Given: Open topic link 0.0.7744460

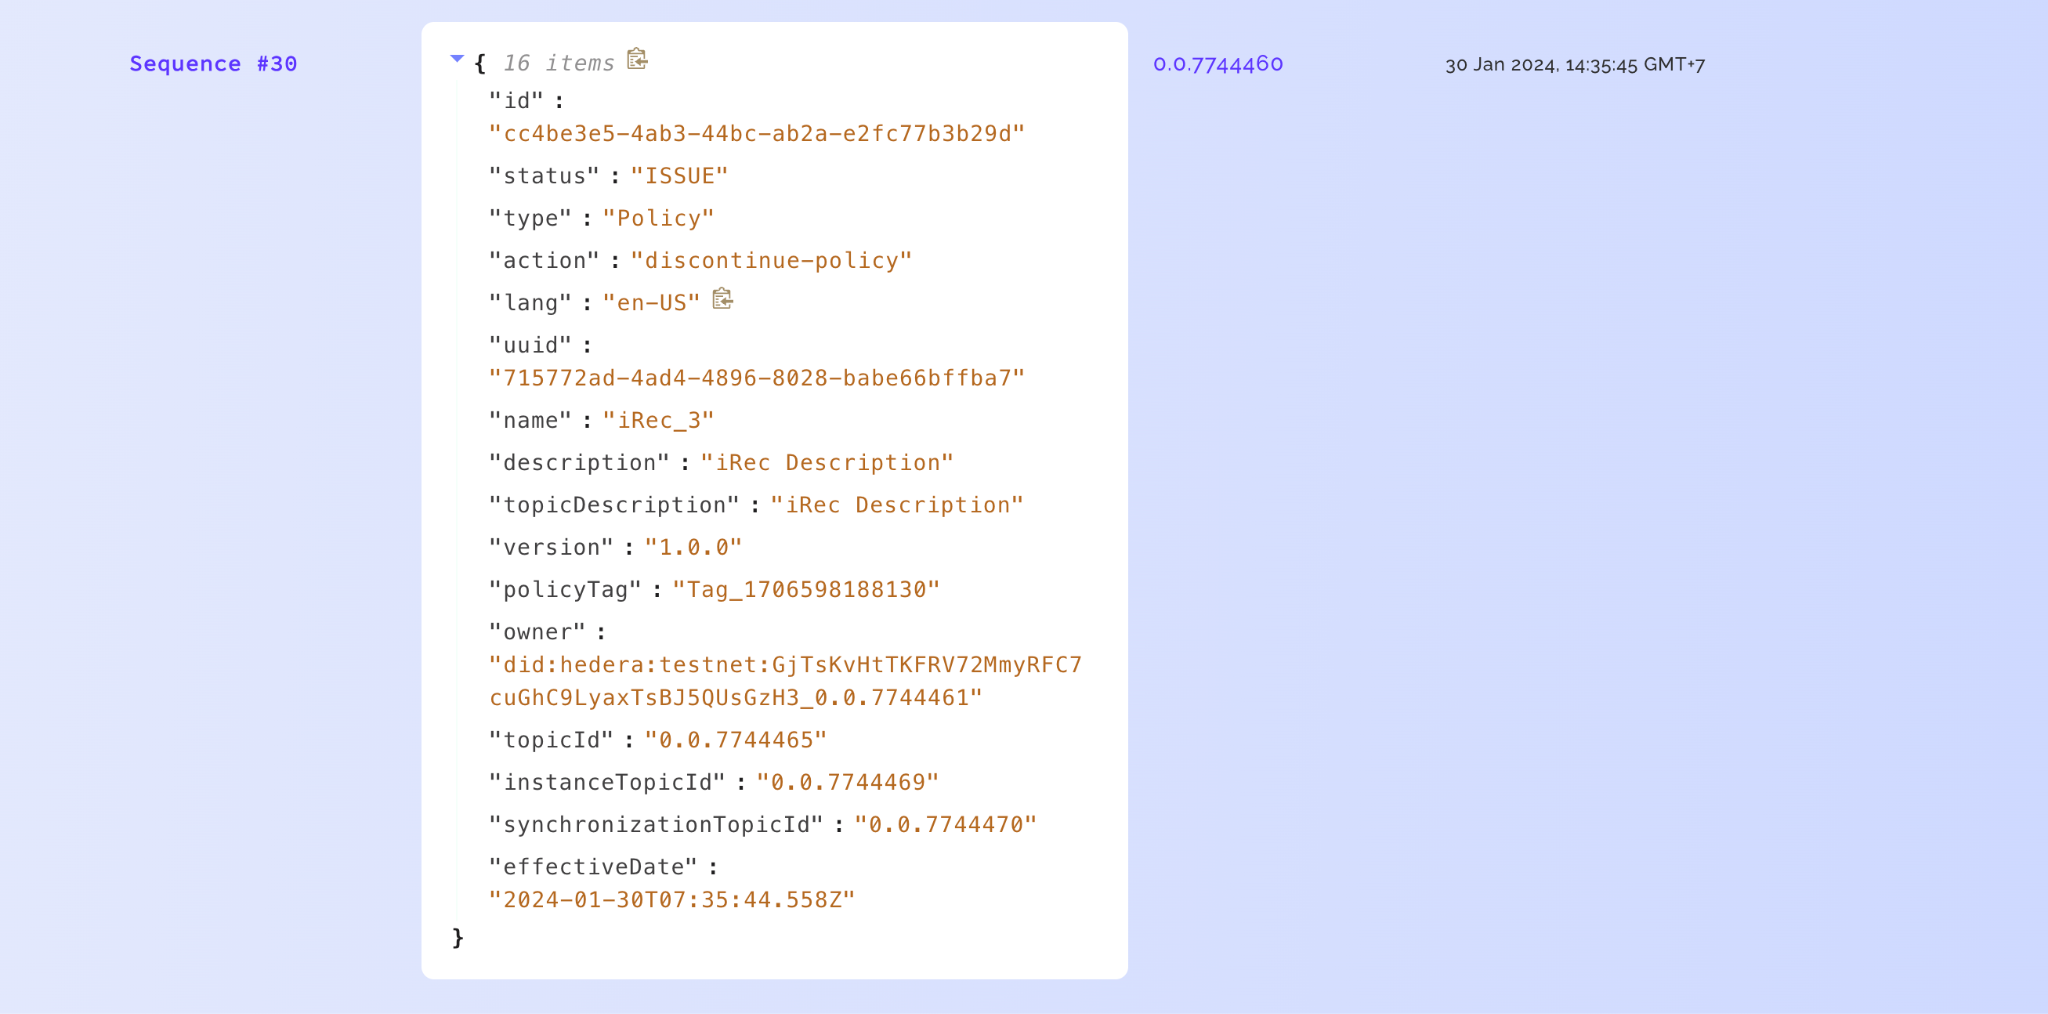Looking at the screenshot, I should pyautogui.click(x=1218, y=64).
